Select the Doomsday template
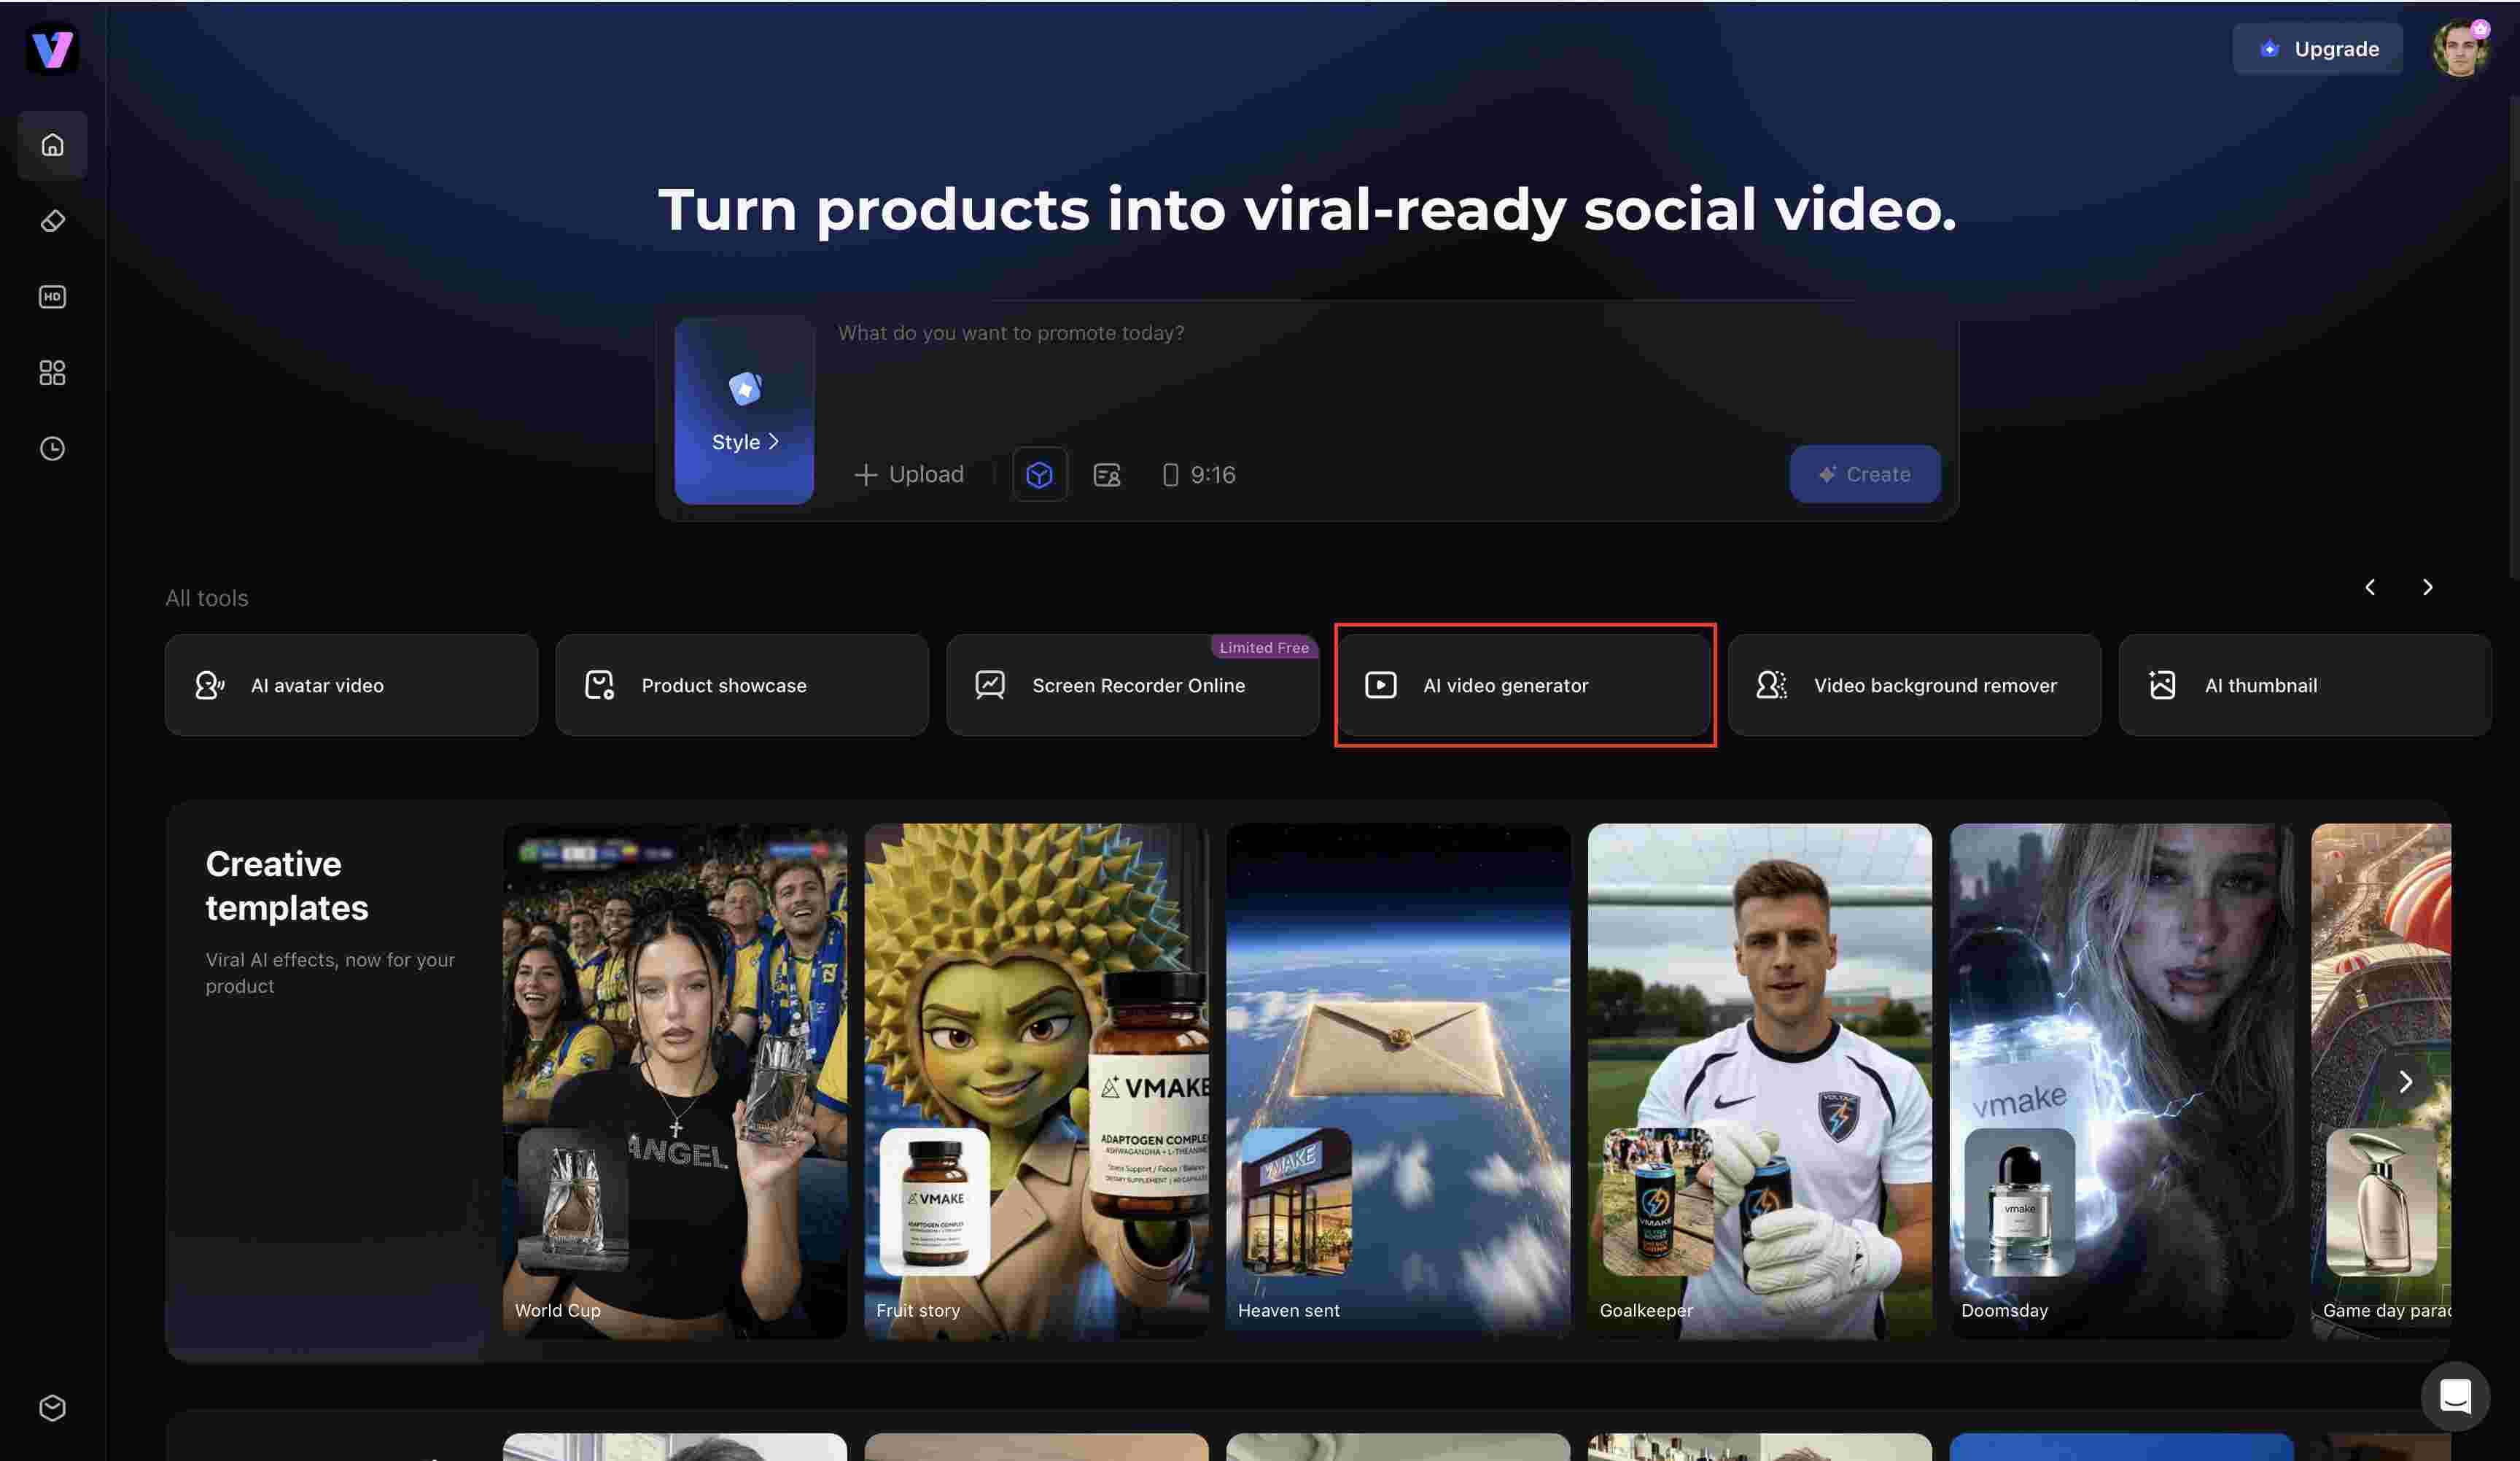 pyautogui.click(x=2122, y=1081)
